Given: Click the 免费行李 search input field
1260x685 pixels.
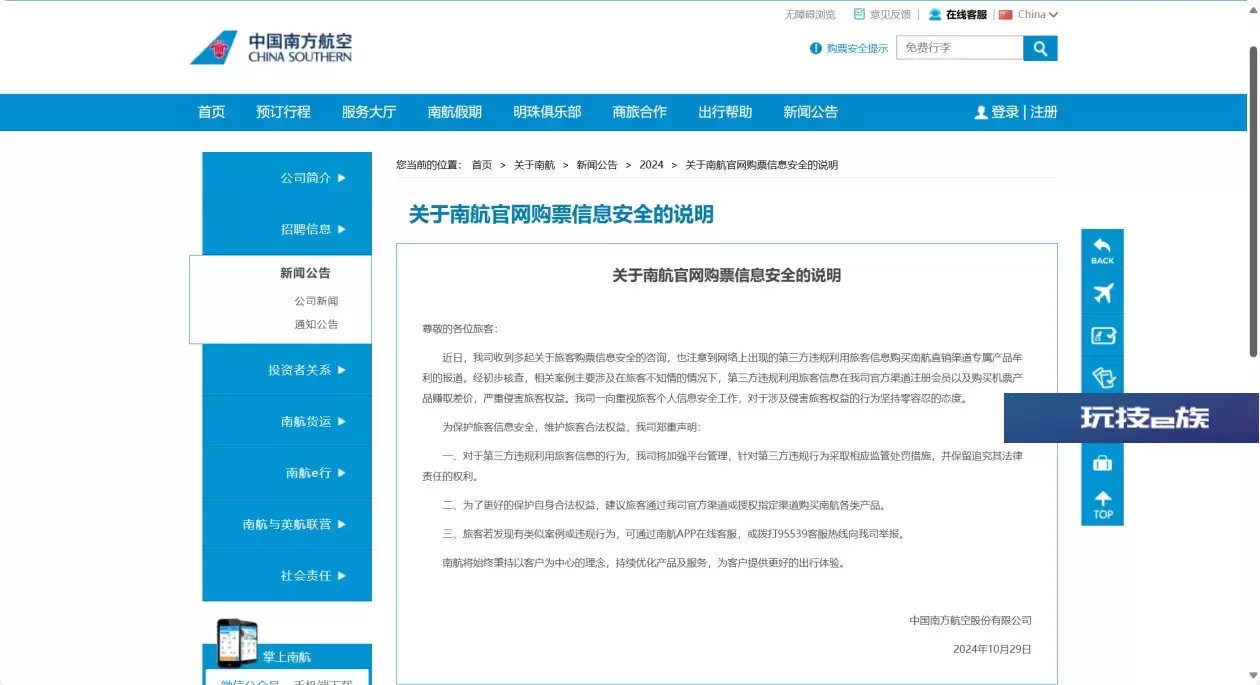Looking at the screenshot, I should tap(959, 48).
